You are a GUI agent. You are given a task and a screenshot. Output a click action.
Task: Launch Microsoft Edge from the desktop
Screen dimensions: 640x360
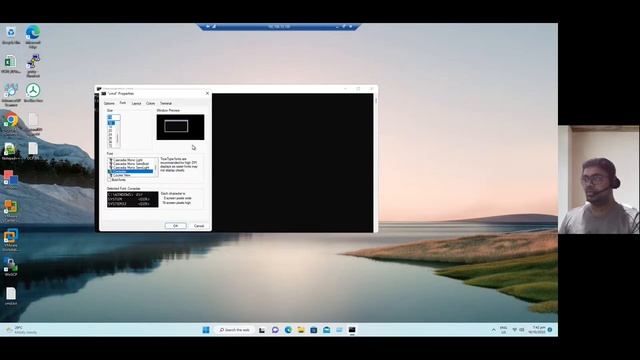tap(33, 36)
